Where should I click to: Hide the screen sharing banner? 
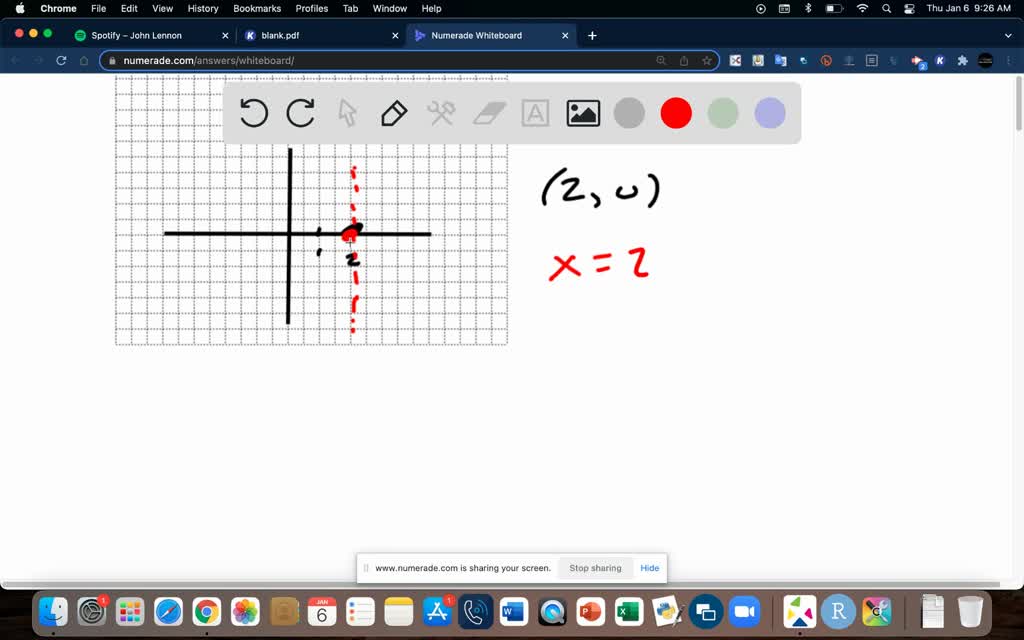pos(649,567)
